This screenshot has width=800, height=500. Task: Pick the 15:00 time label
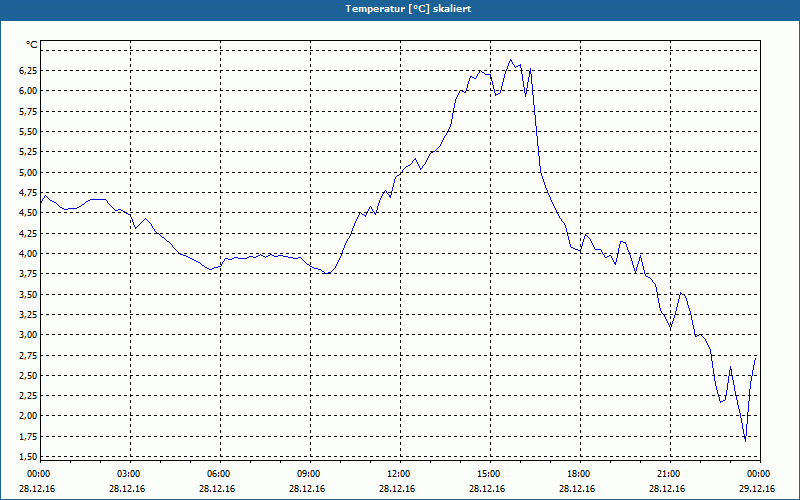pyautogui.click(x=488, y=474)
